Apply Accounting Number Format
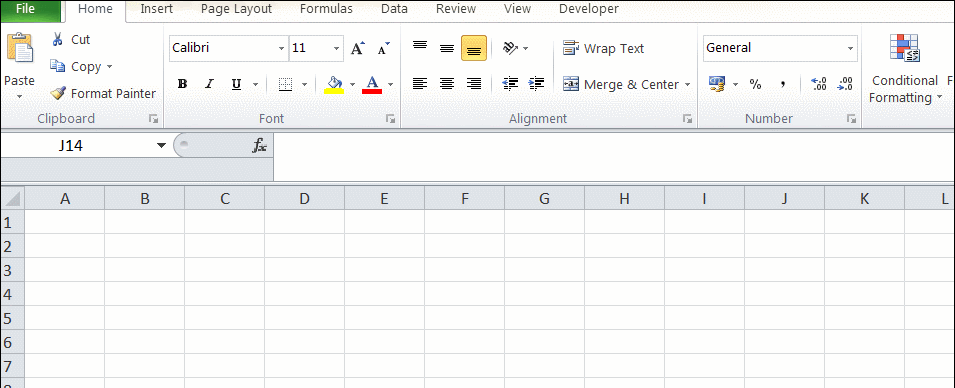Viewport: 955px width, 388px height. click(717, 84)
